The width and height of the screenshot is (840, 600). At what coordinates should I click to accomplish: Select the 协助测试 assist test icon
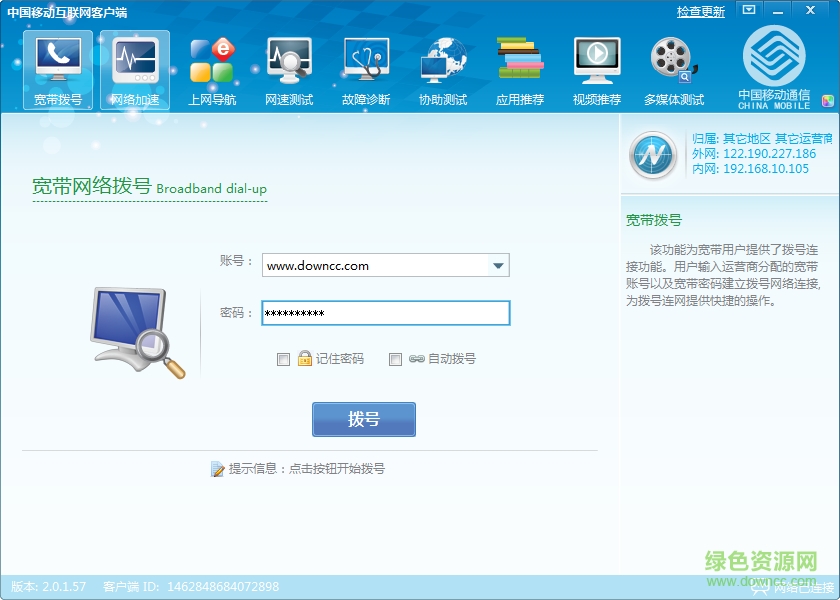[x=442, y=68]
